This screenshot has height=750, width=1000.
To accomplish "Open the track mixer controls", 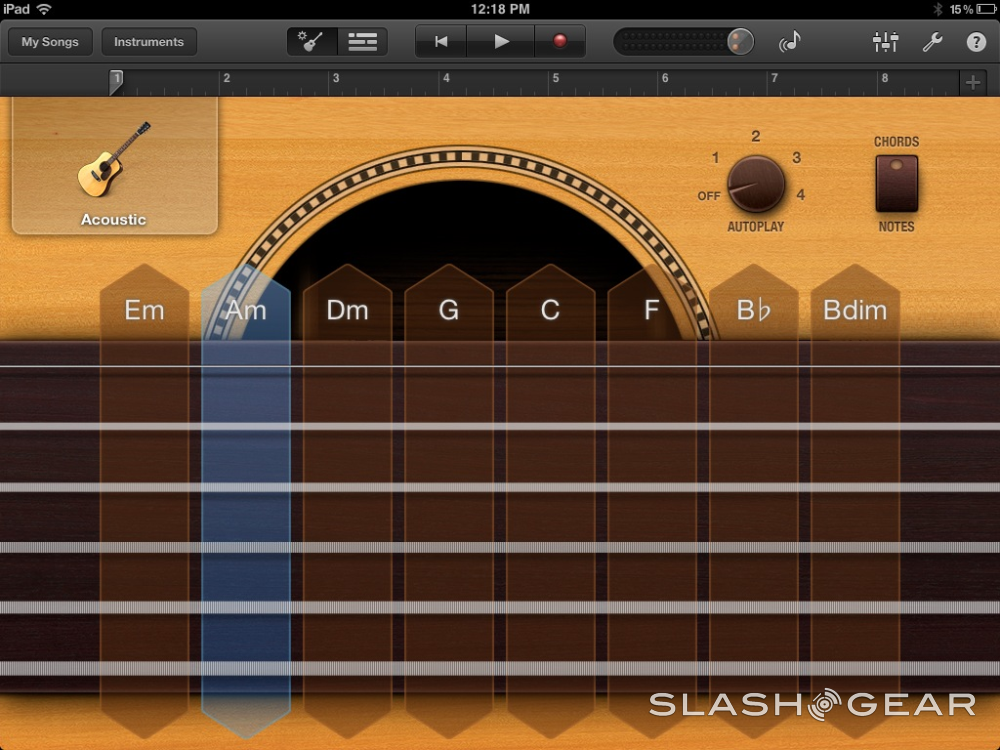I will click(x=885, y=42).
